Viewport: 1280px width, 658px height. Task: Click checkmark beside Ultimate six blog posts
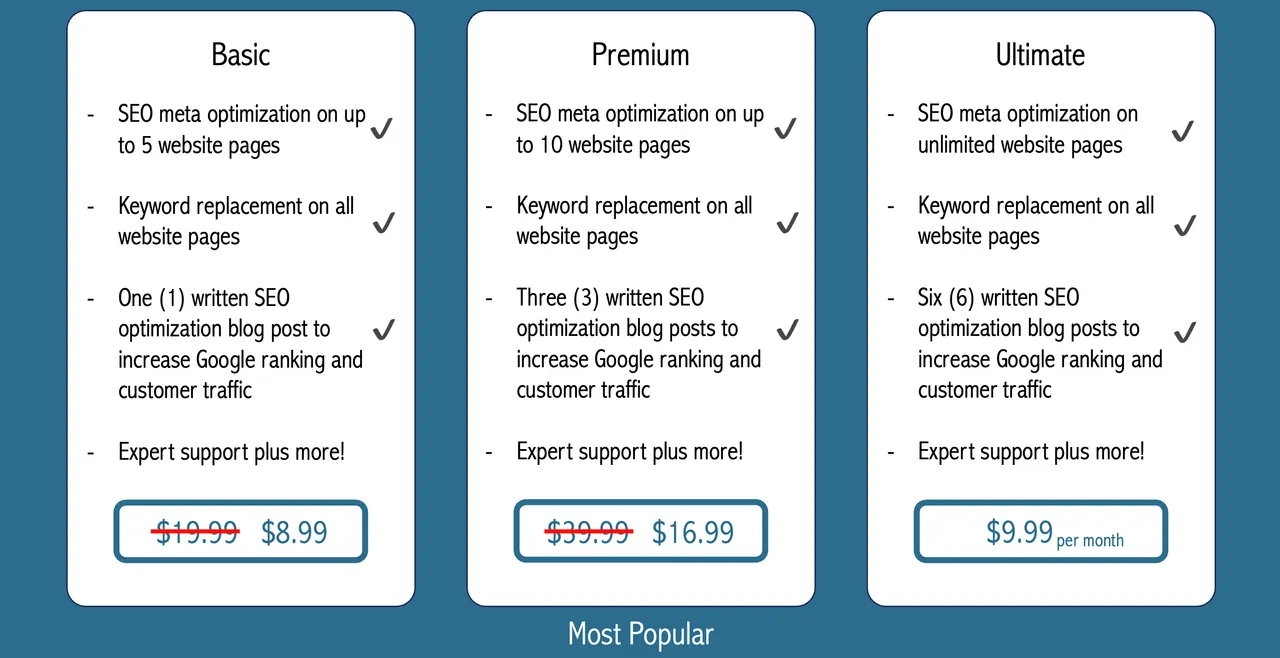(x=1185, y=331)
